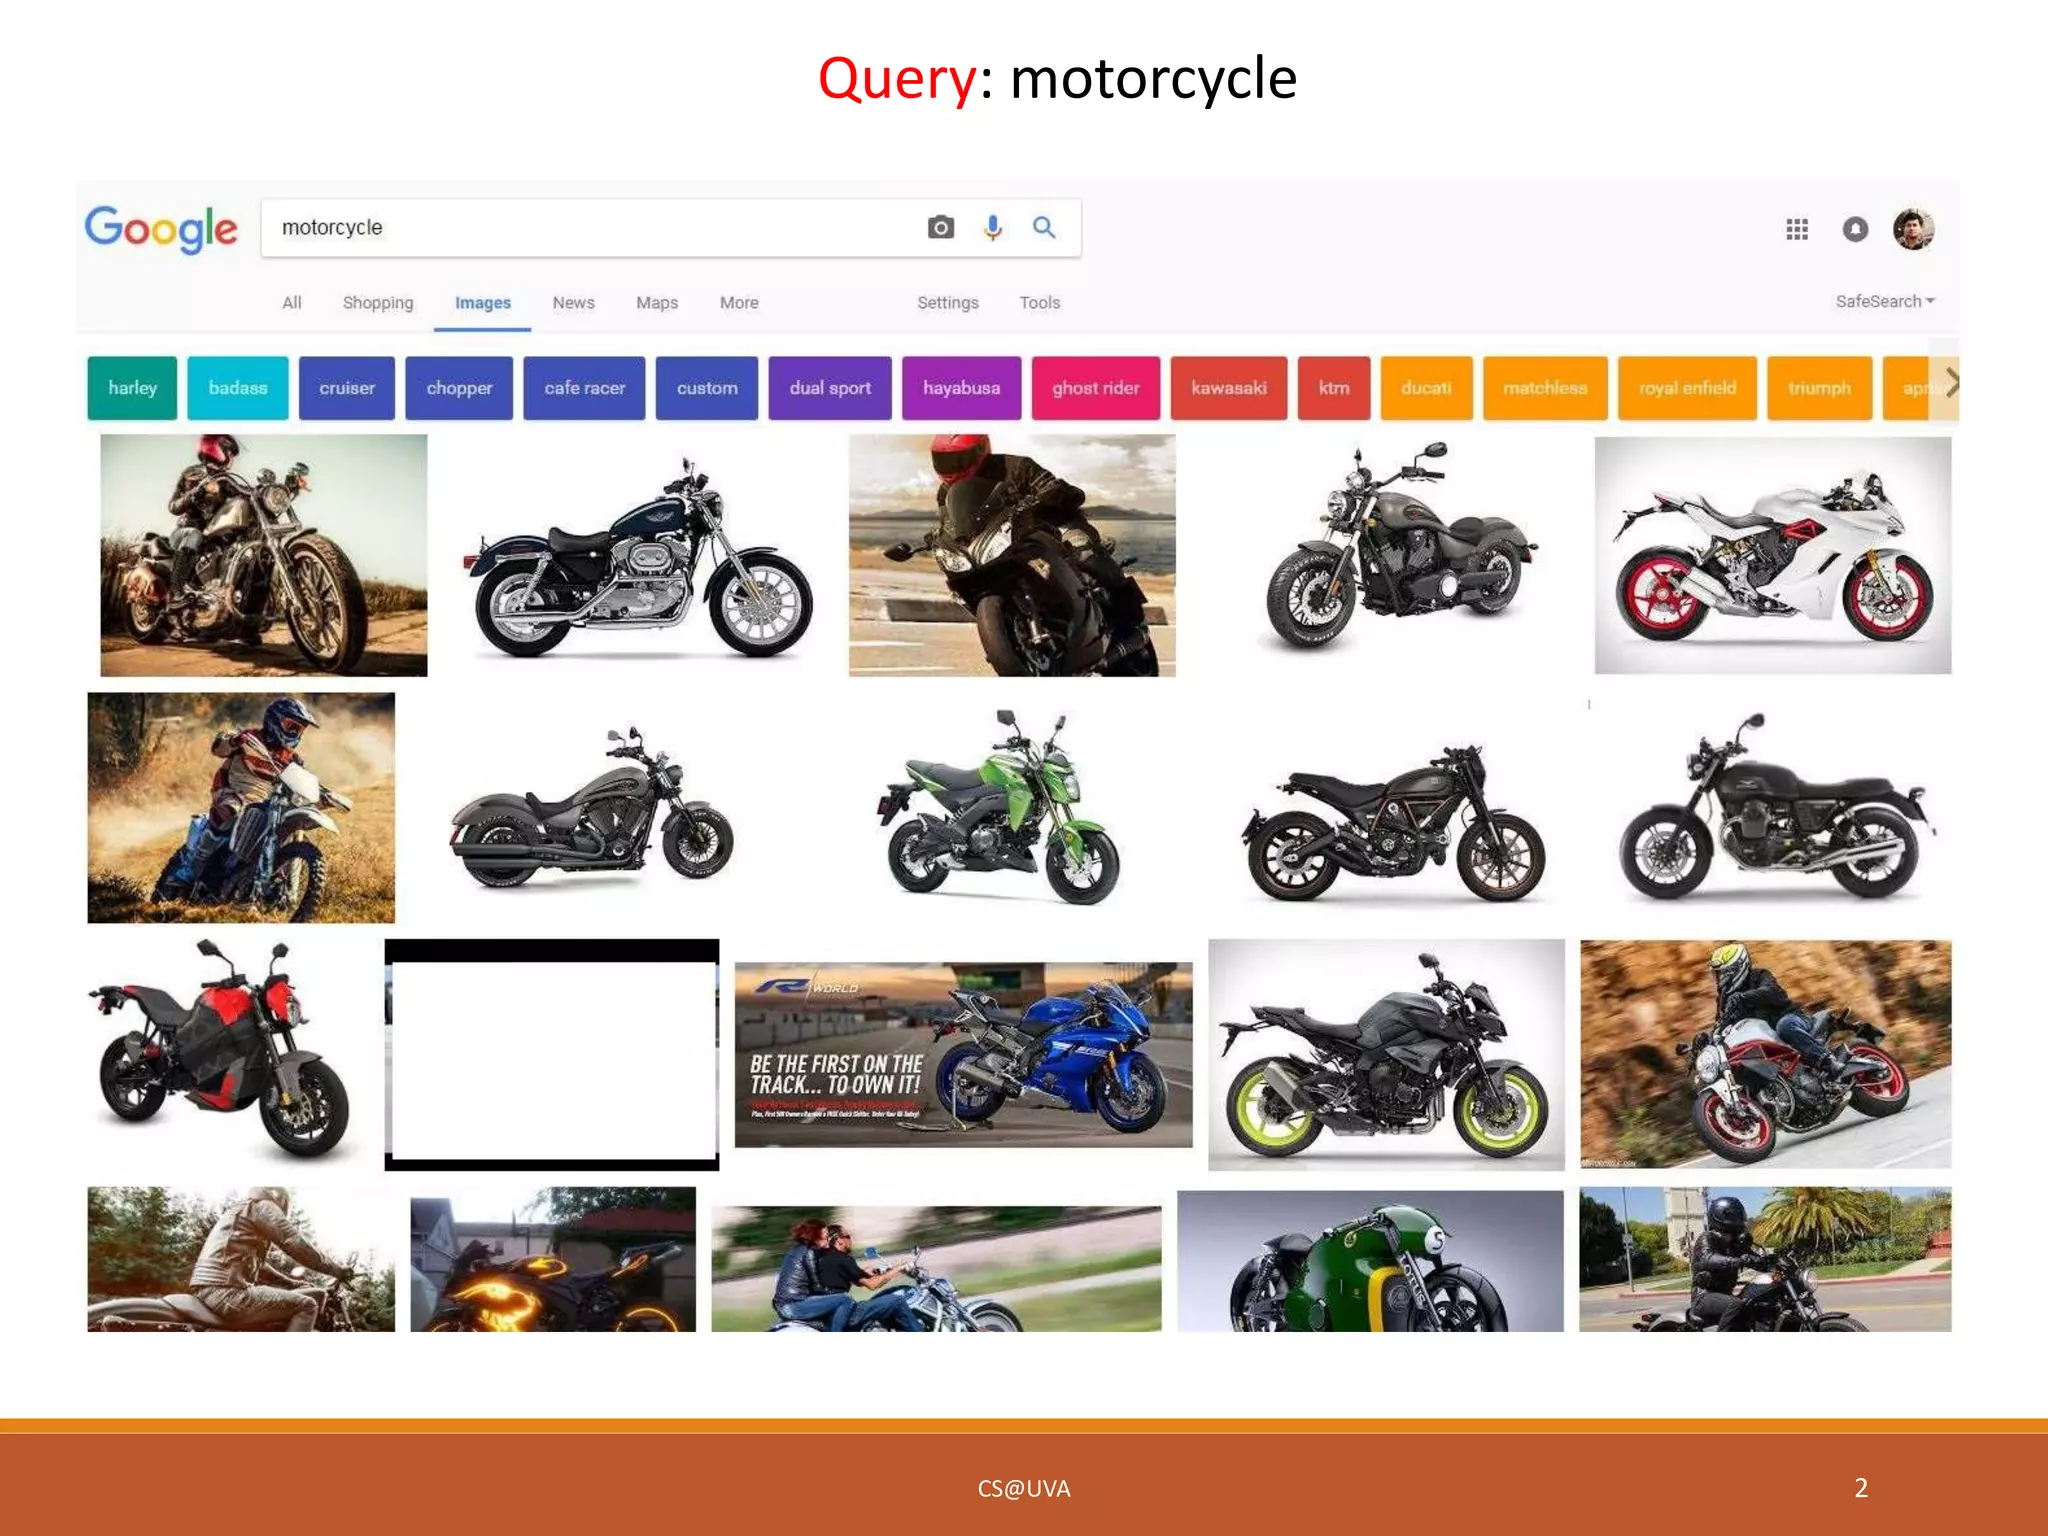
Task: Click the microphone voice search icon
Action: click(992, 228)
